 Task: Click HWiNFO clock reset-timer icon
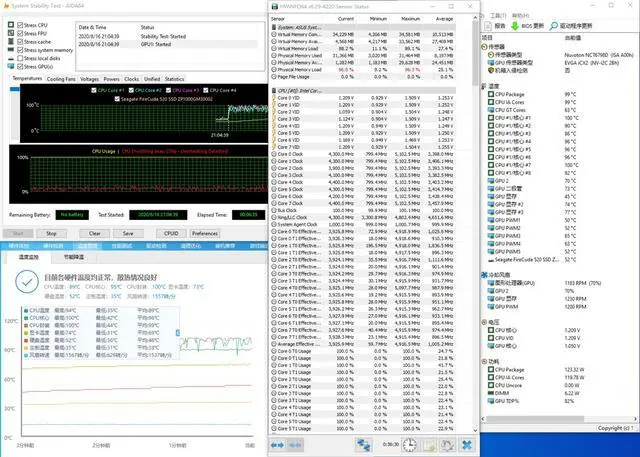point(409,444)
